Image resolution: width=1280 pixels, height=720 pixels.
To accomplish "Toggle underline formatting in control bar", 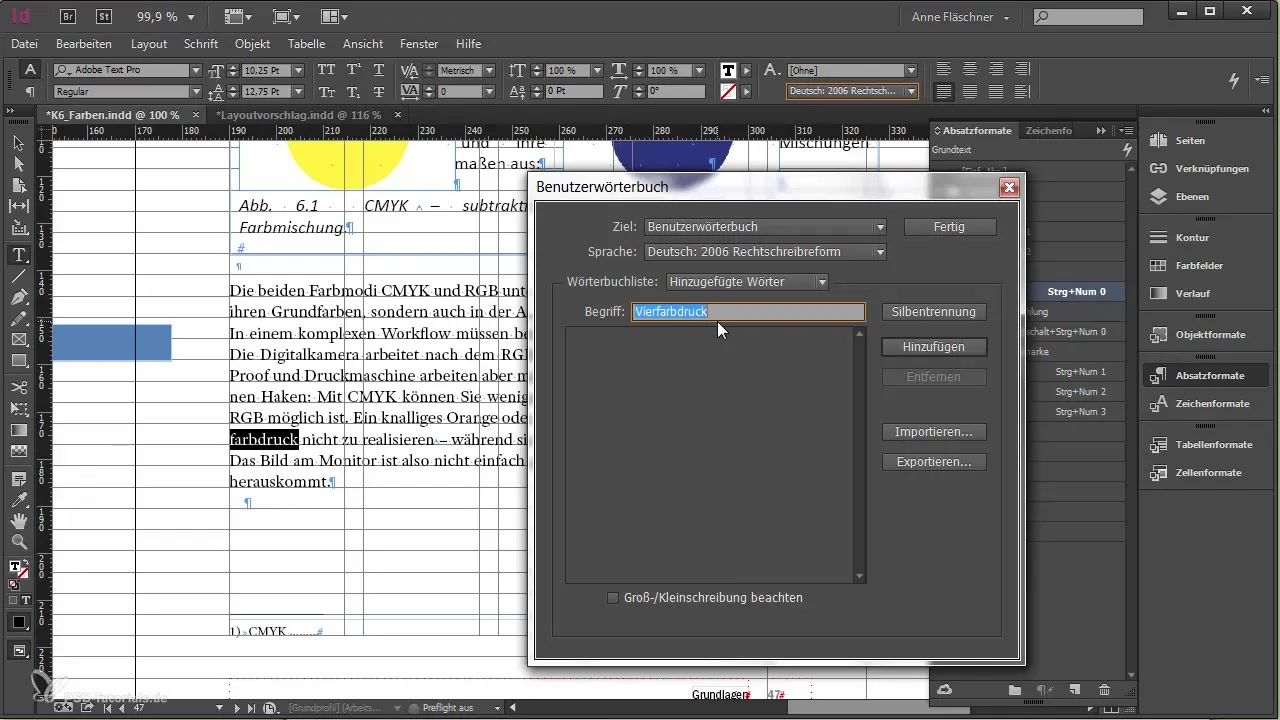I will [378, 70].
